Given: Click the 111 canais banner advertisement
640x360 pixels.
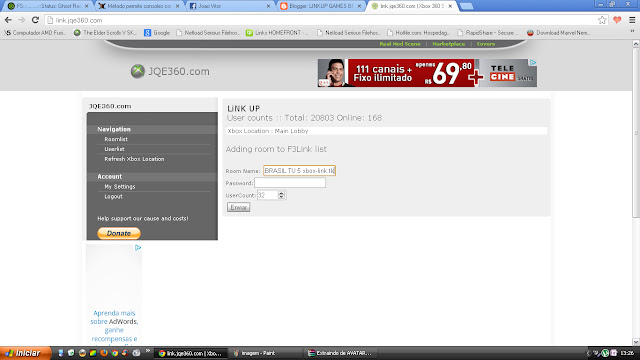Looking at the screenshot, I should point(427,73).
